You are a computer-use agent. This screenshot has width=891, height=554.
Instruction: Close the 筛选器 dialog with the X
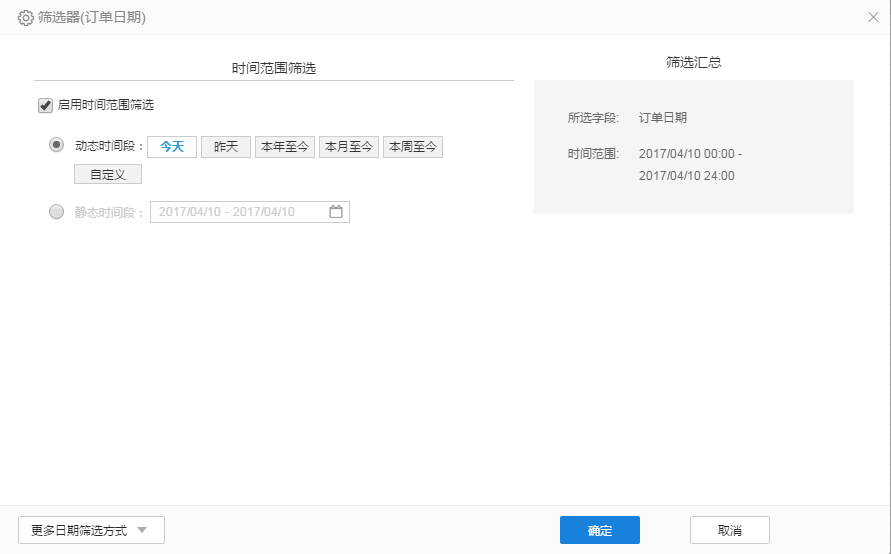873,17
